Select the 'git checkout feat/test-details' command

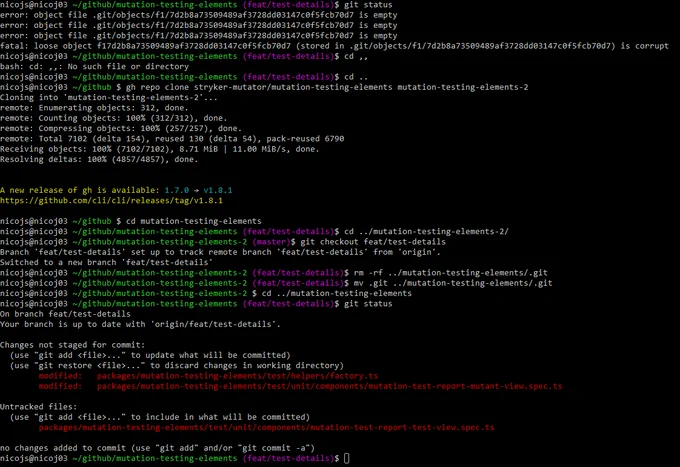(x=373, y=242)
